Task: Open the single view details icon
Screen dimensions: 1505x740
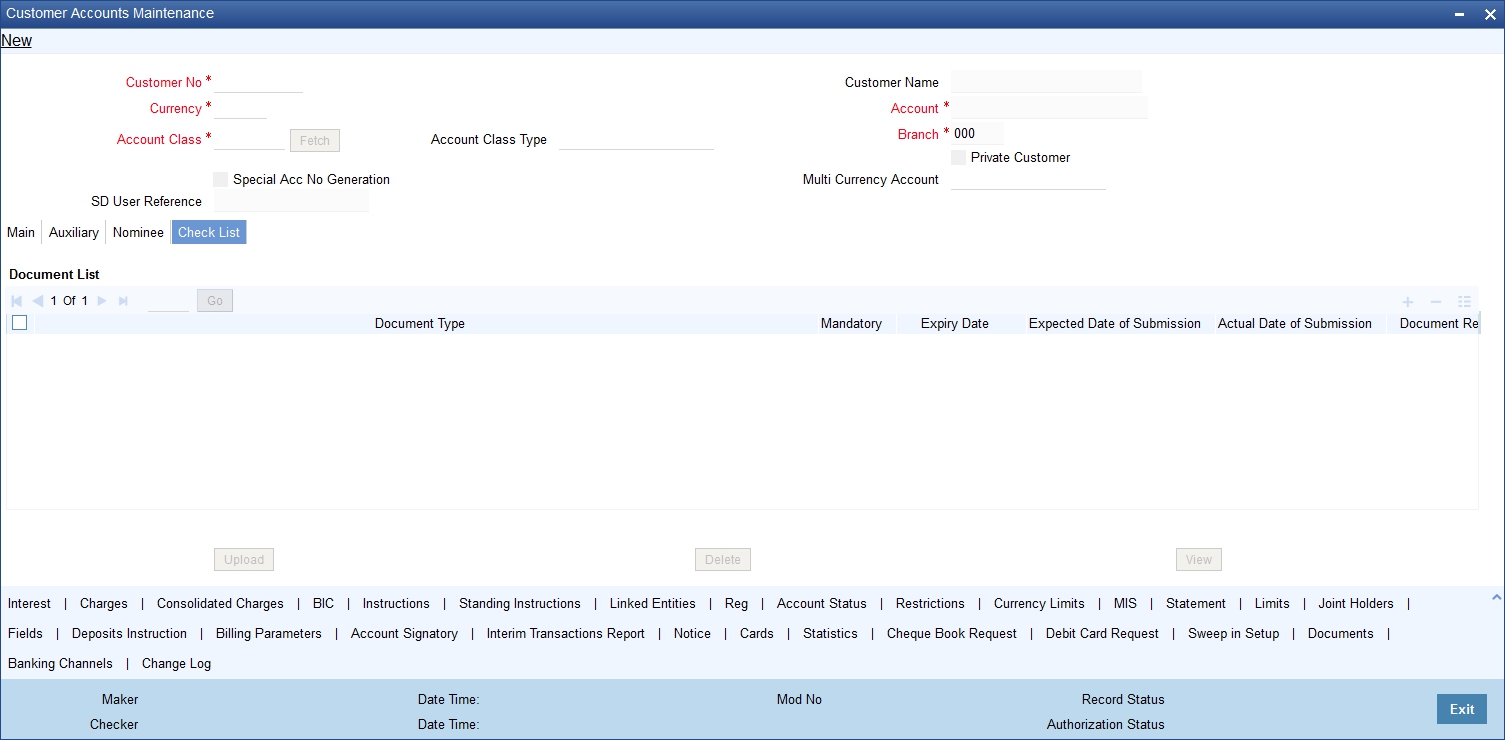Action: pyautogui.click(x=1464, y=301)
